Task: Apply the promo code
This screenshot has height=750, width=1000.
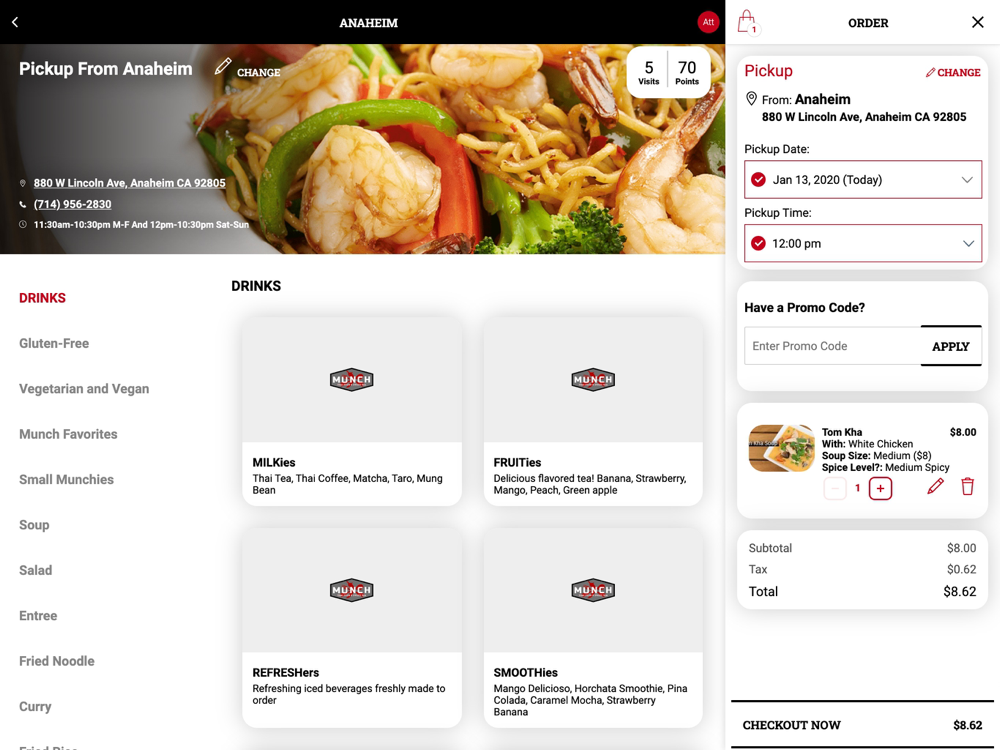Action: point(950,346)
